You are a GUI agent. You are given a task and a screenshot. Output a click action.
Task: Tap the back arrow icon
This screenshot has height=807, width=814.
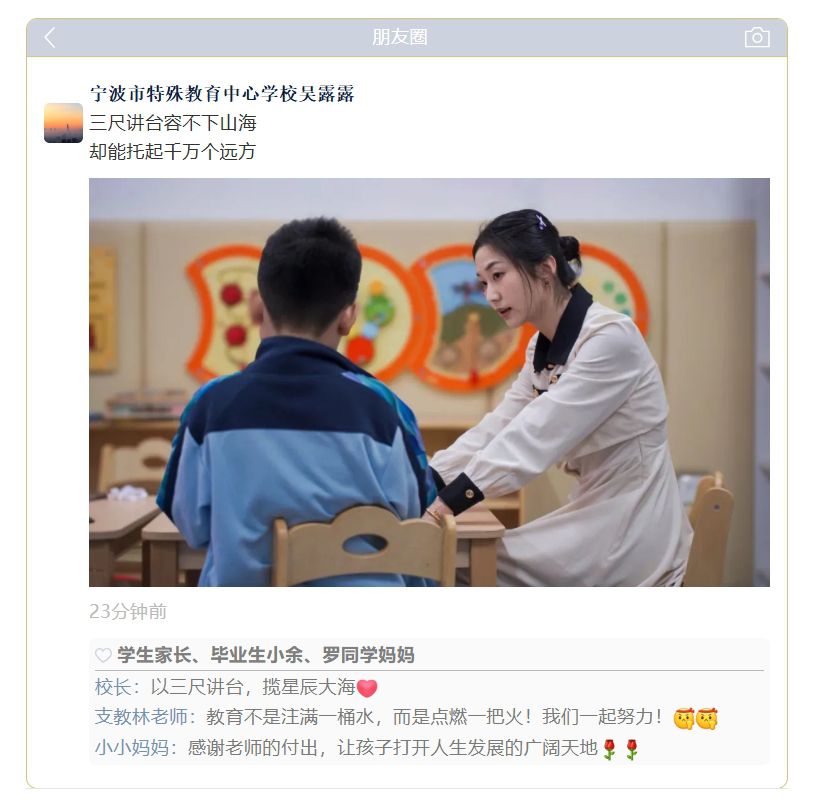50,37
